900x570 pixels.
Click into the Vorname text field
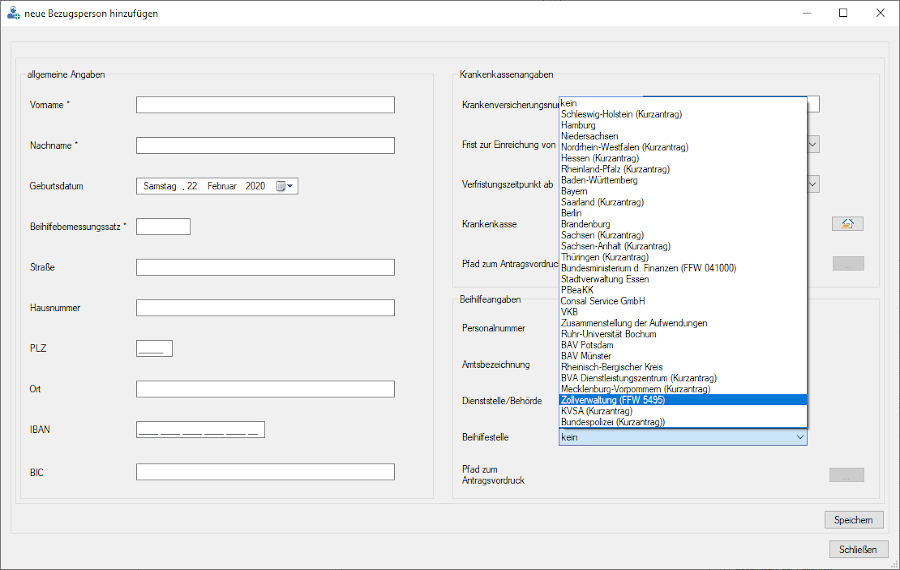pos(265,105)
